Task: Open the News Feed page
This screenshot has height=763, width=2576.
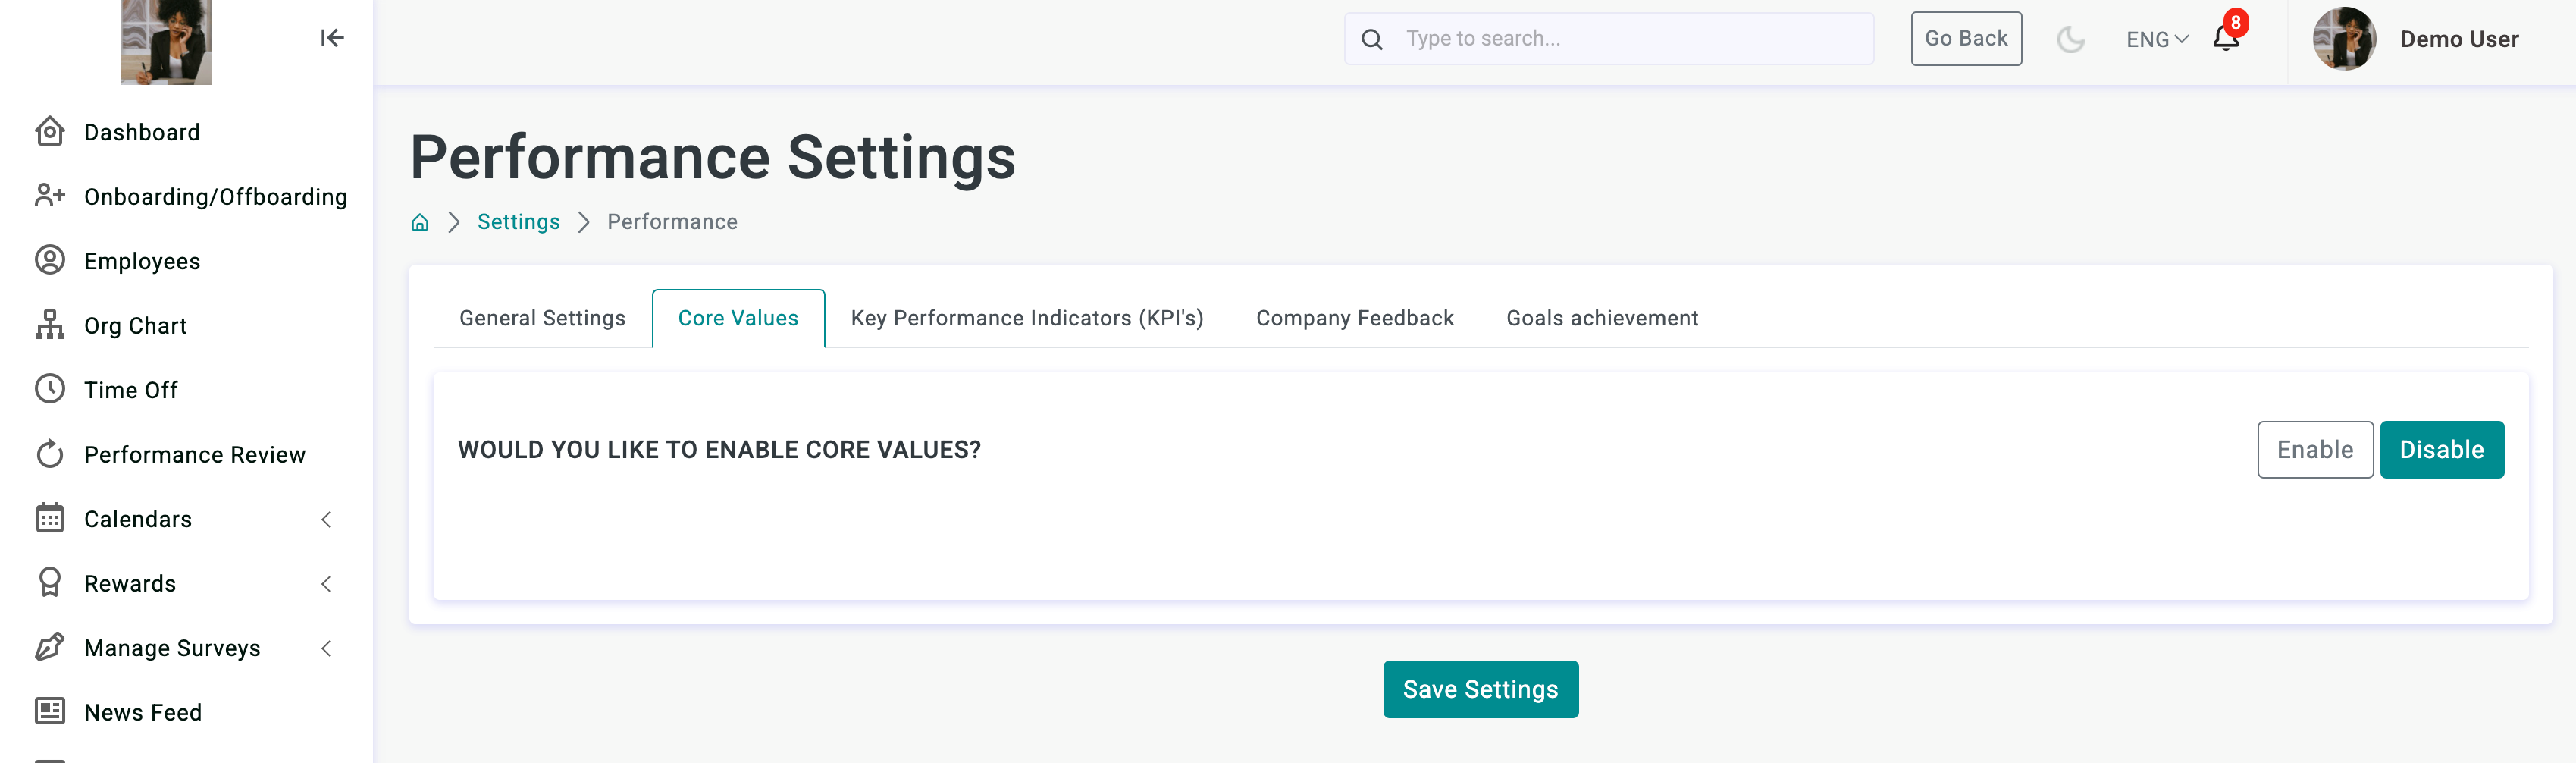Action: point(143,713)
